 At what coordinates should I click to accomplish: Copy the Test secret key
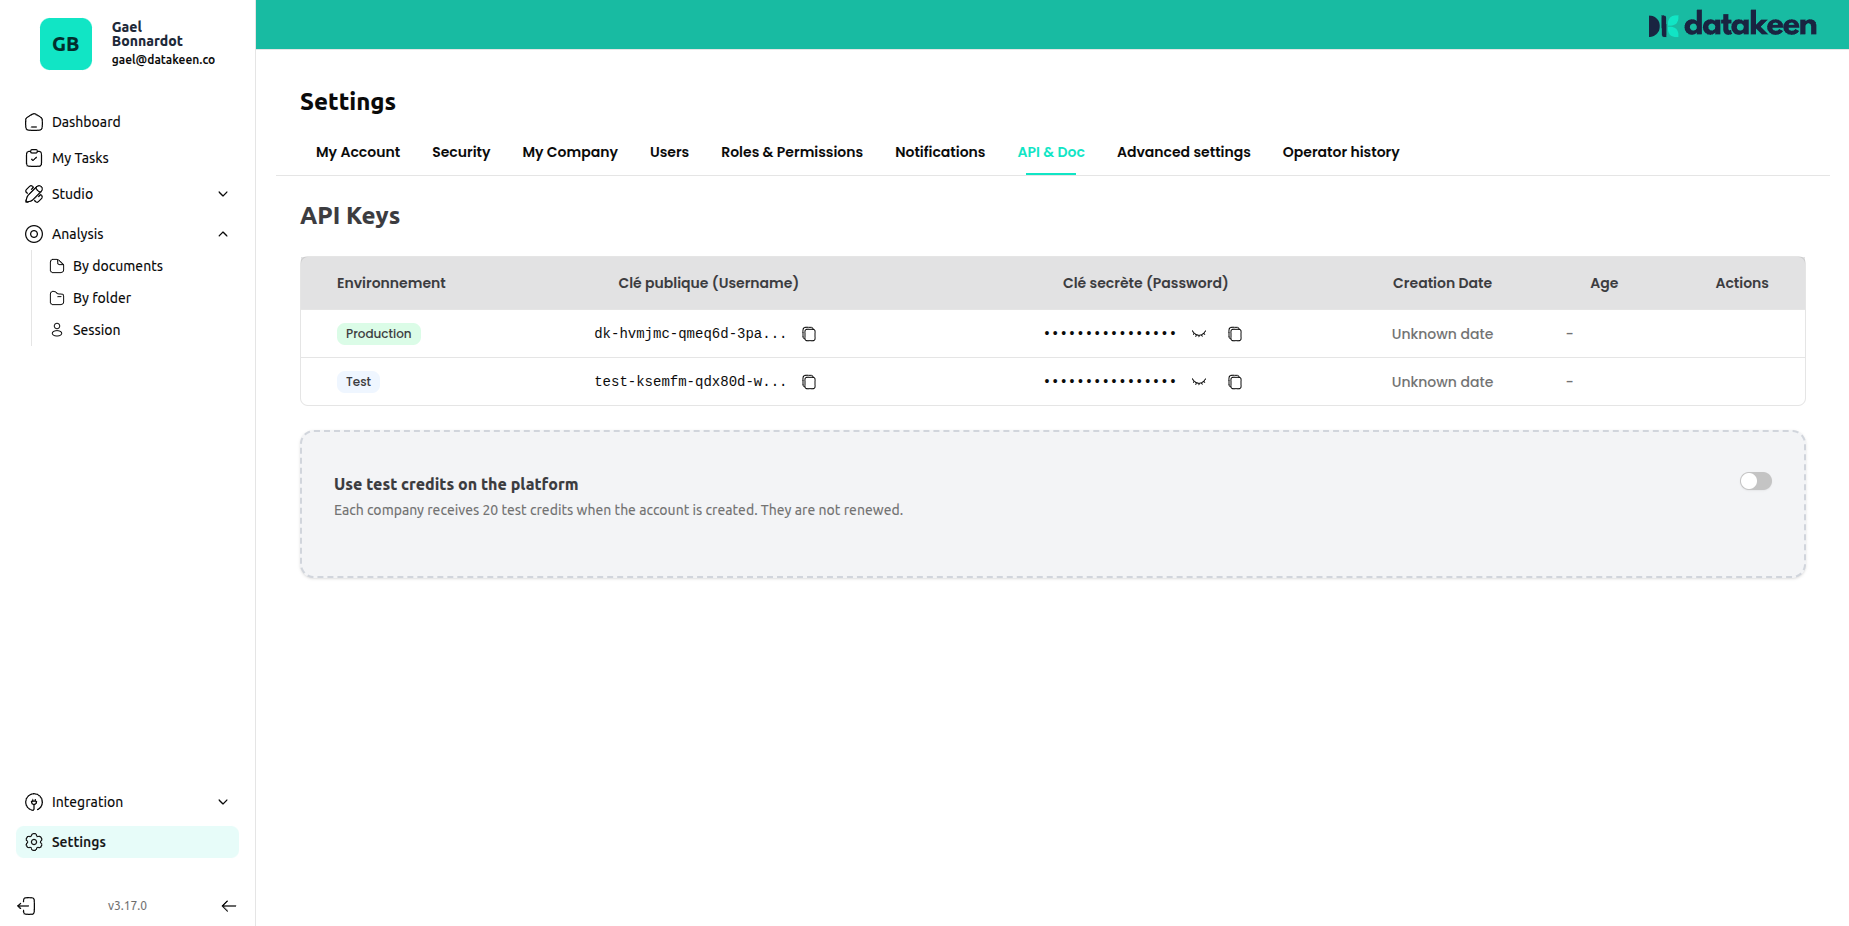(1235, 381)
